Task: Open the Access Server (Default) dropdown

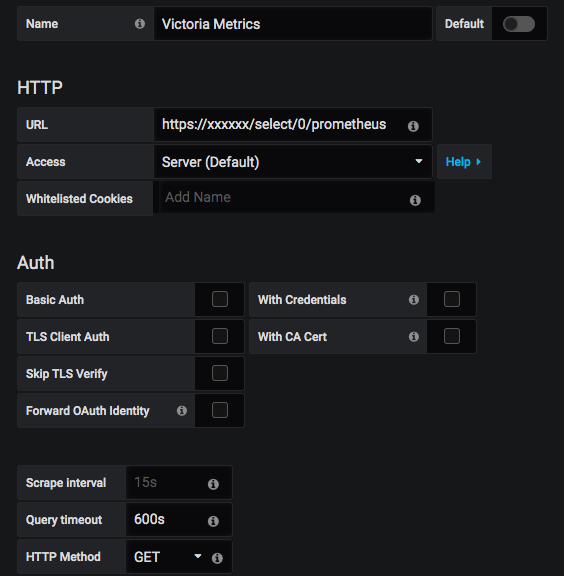Action: 293,162
